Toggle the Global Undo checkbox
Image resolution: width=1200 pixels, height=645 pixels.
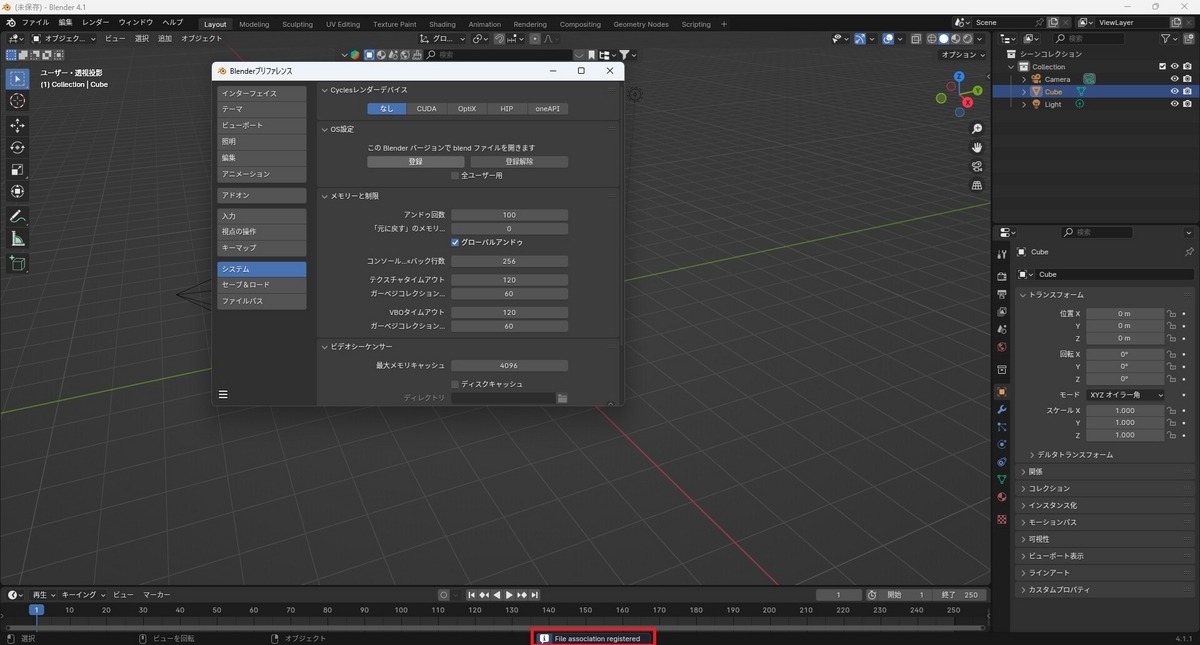tap(455, 242)
